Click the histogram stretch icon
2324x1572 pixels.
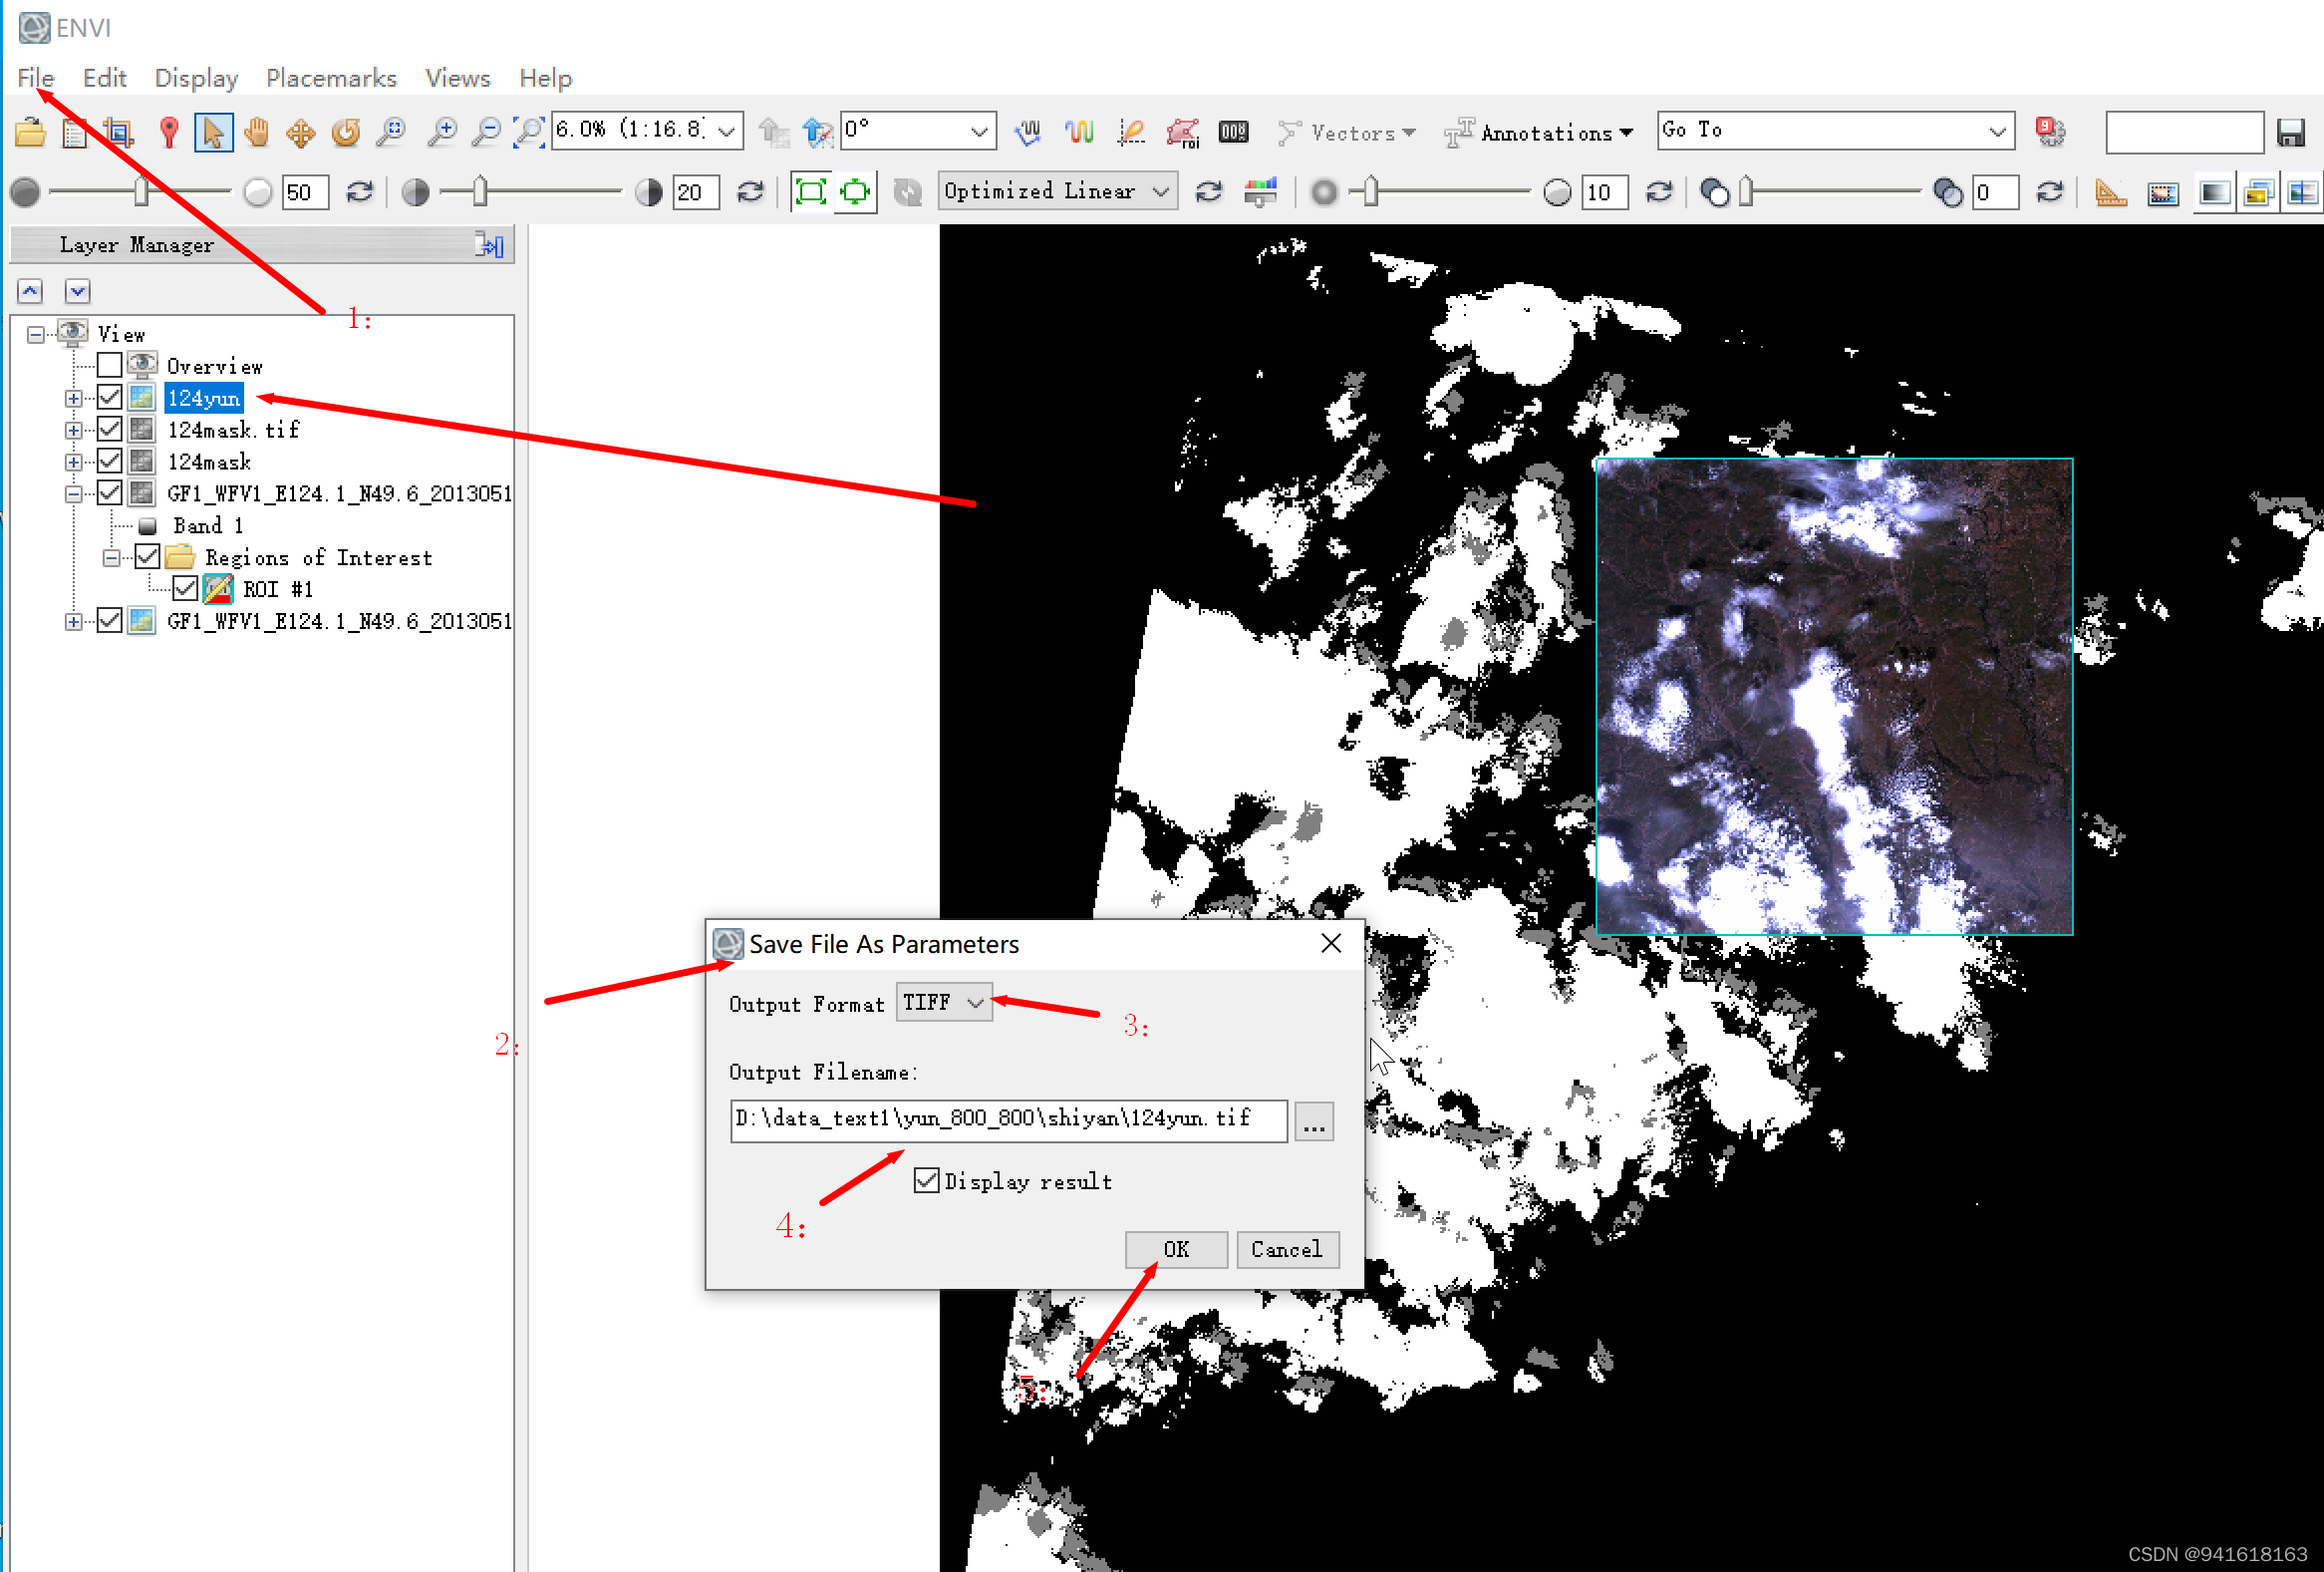coord(1260,192)
